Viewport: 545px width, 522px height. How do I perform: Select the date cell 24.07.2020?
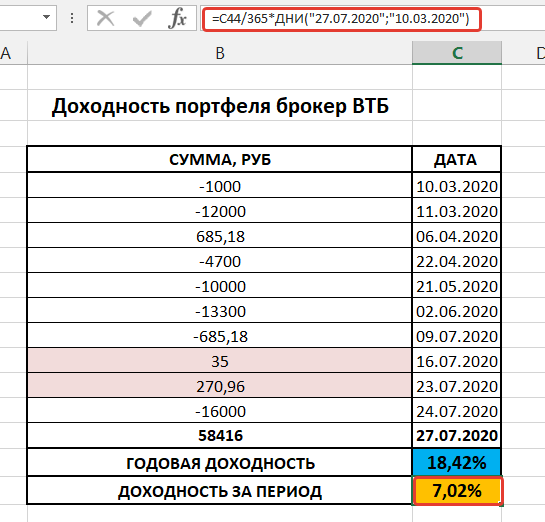[456, 410]
